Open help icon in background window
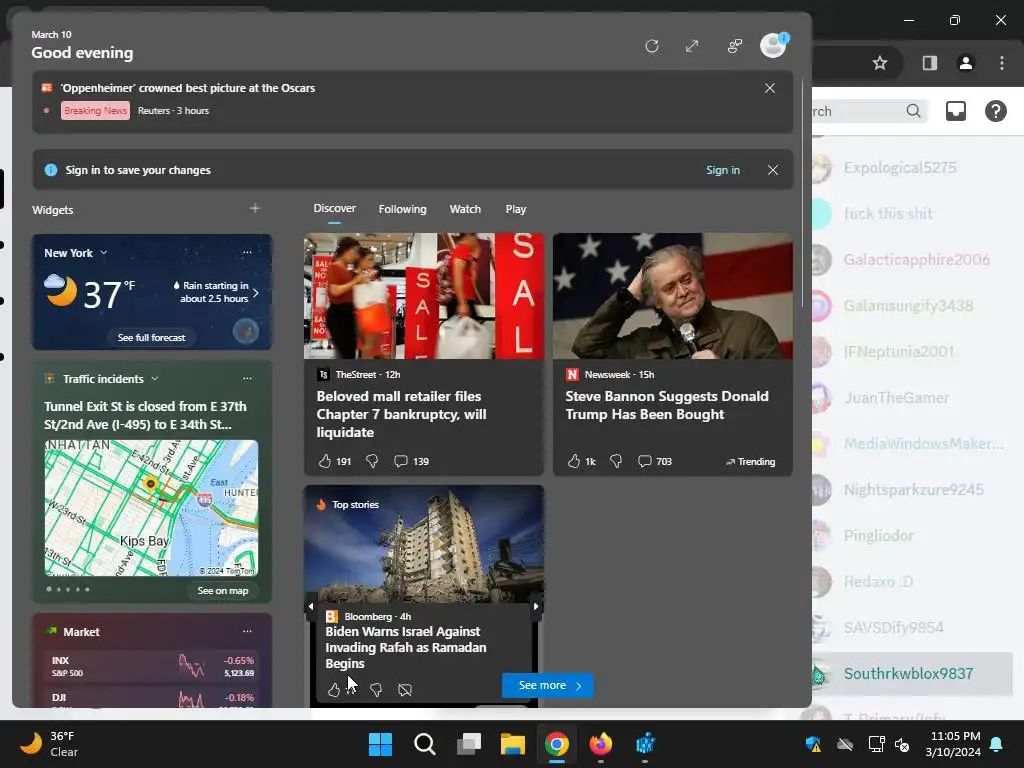The image size is (1024, 768). point(995,111)
